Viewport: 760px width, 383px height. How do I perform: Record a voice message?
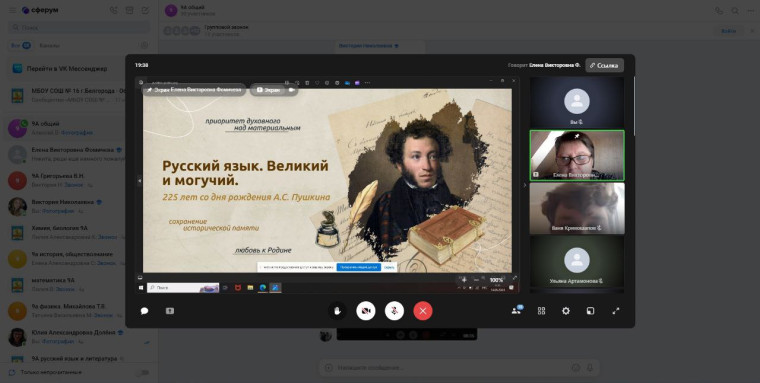[590, 368]
